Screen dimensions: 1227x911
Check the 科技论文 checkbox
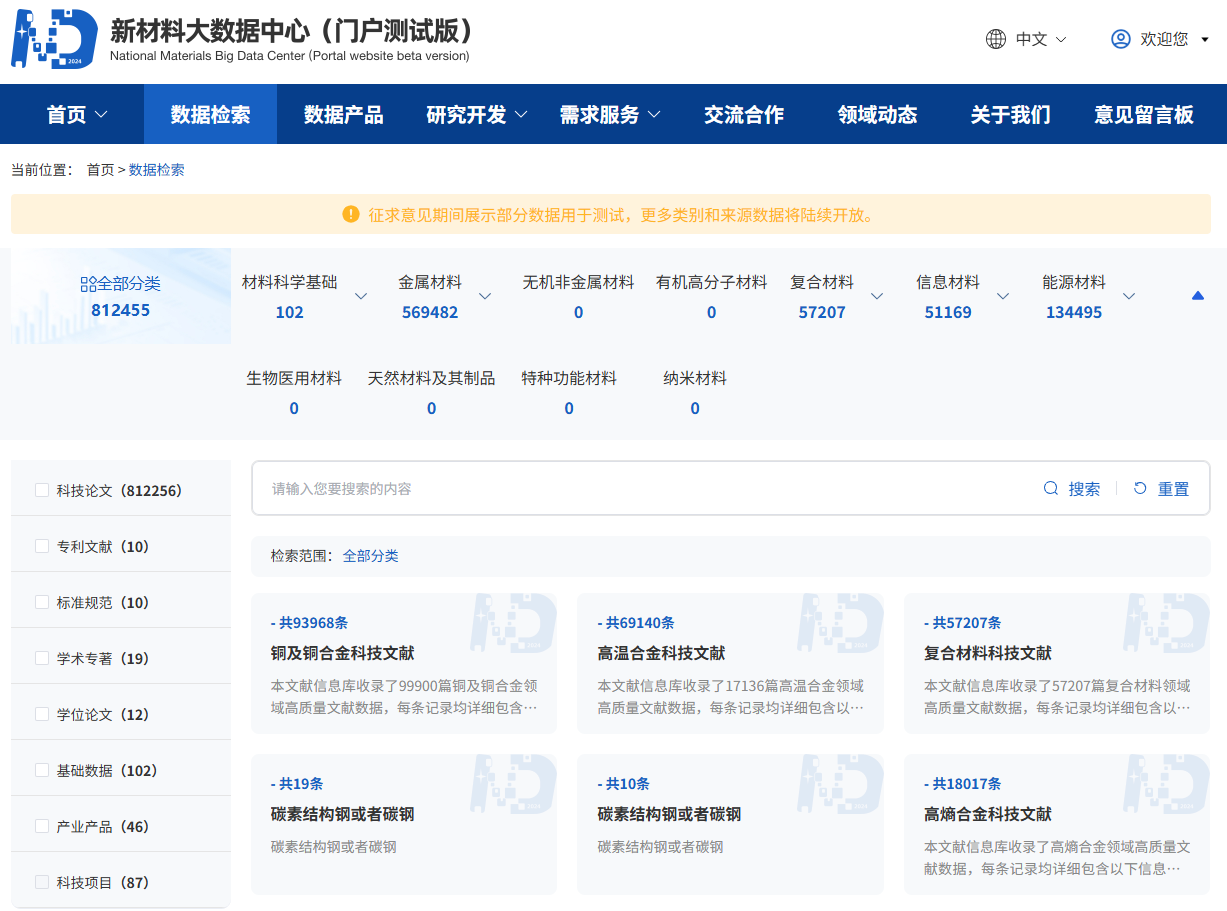(x=42, y=490)
